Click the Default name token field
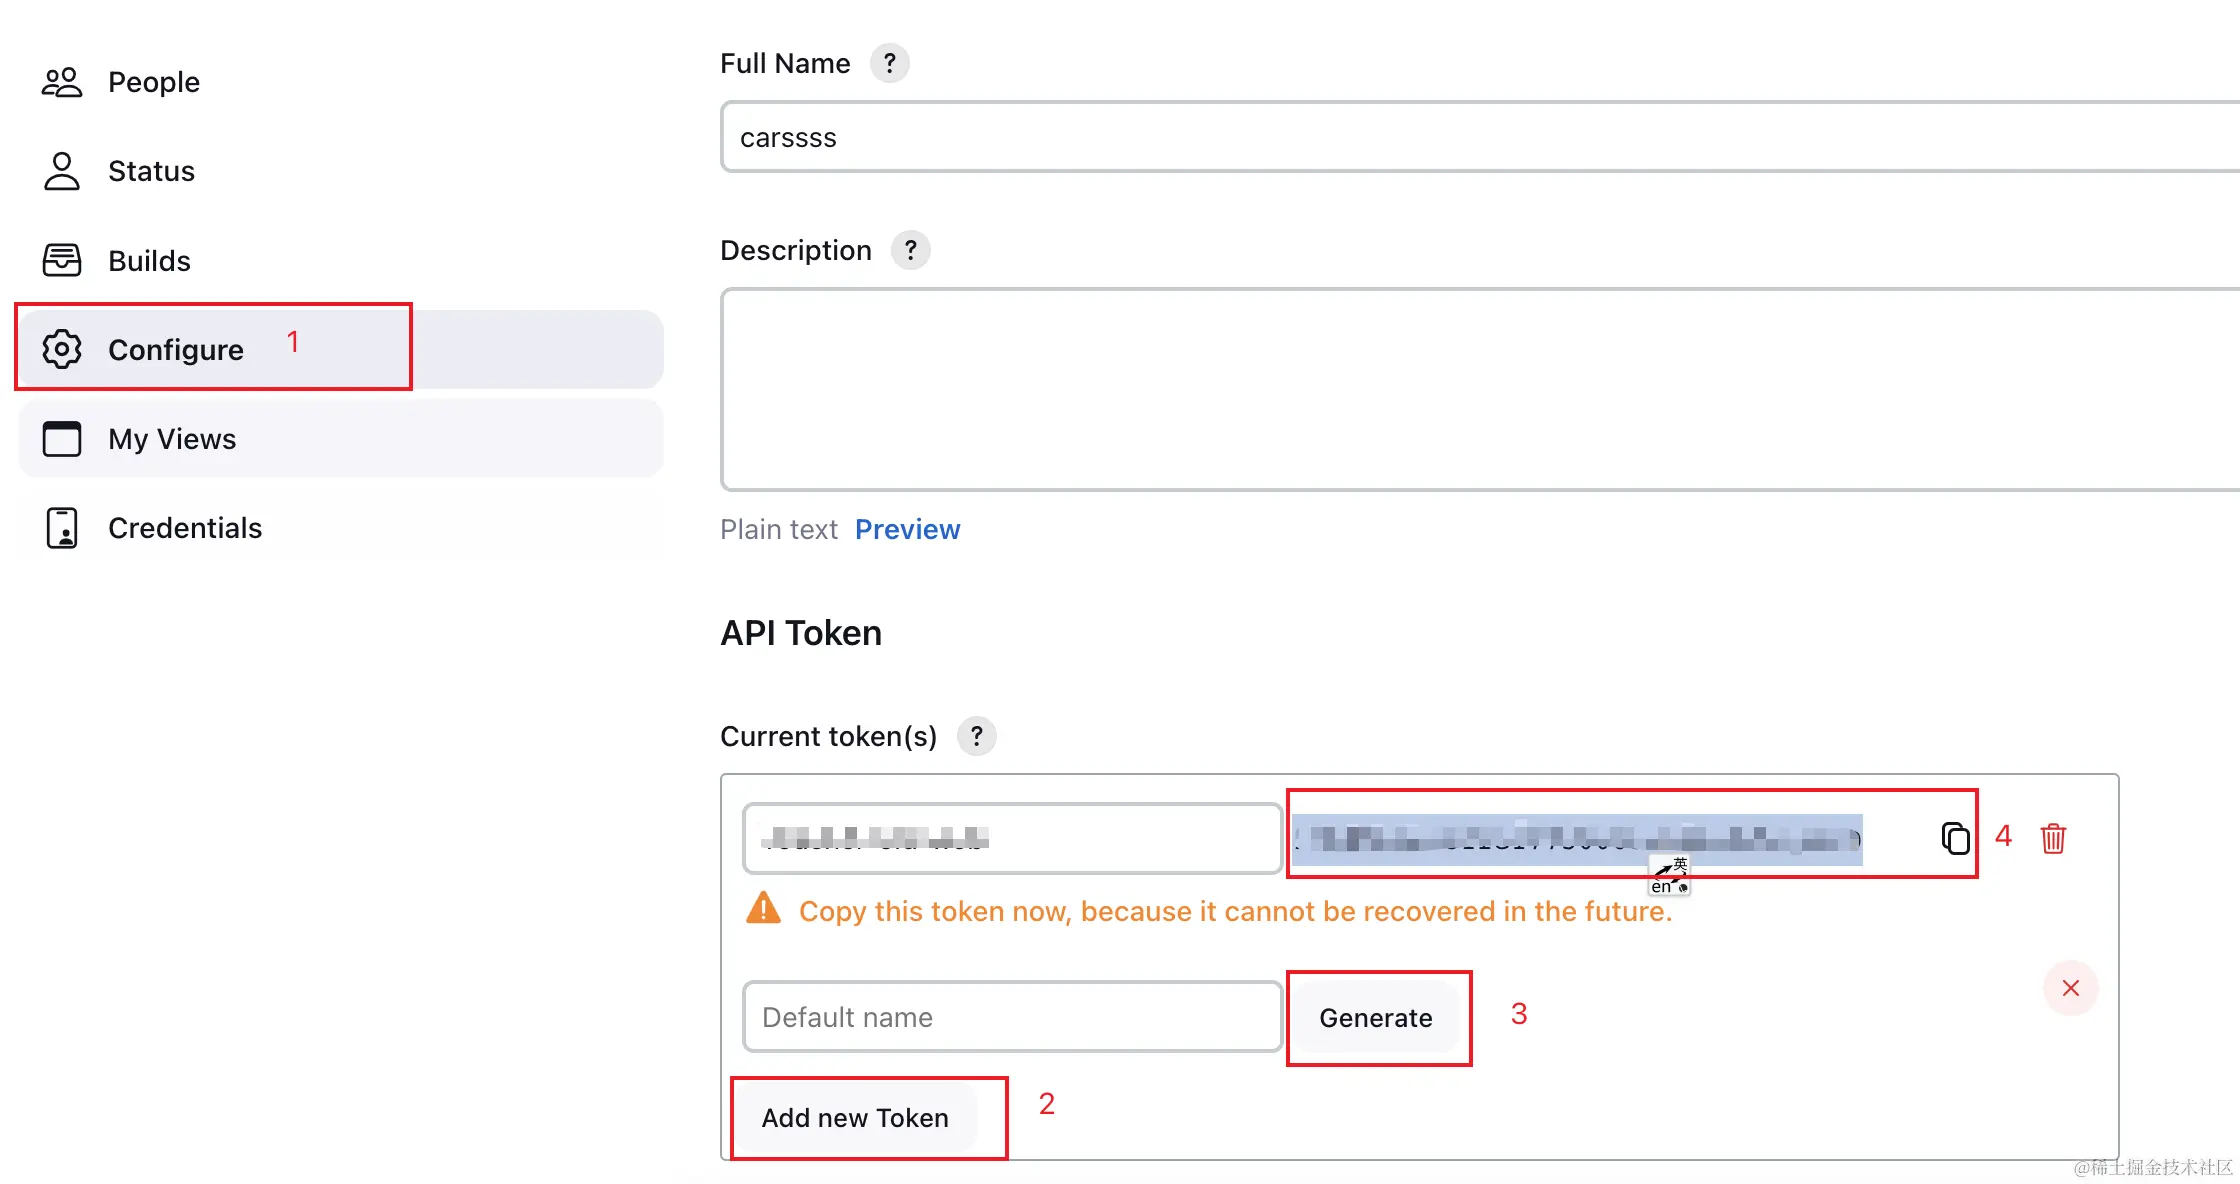The height and width of the screenshot is (1184, 2240). pyautogui.click(x=1012, y=1017)
